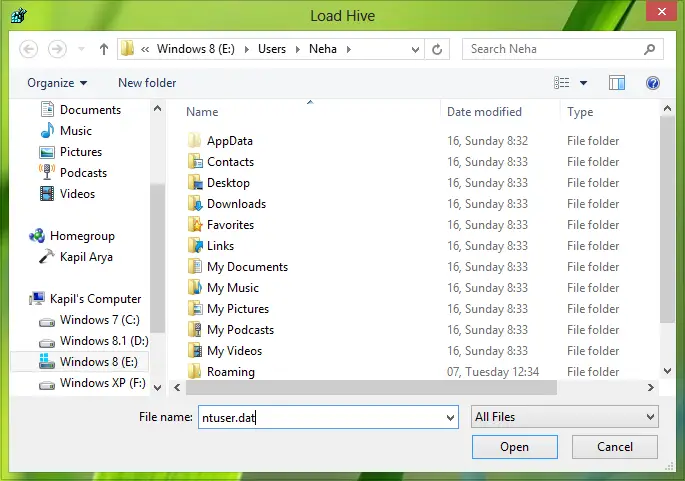The height and width of the screenshot is (481, 685).
Task: Click Users in the address breadcrumb
Action: (272, 49)
